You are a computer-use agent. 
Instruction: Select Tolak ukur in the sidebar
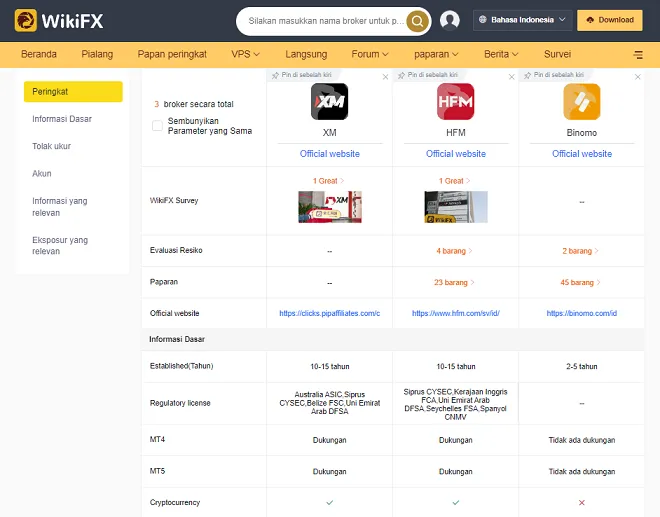tap(51, 147)
